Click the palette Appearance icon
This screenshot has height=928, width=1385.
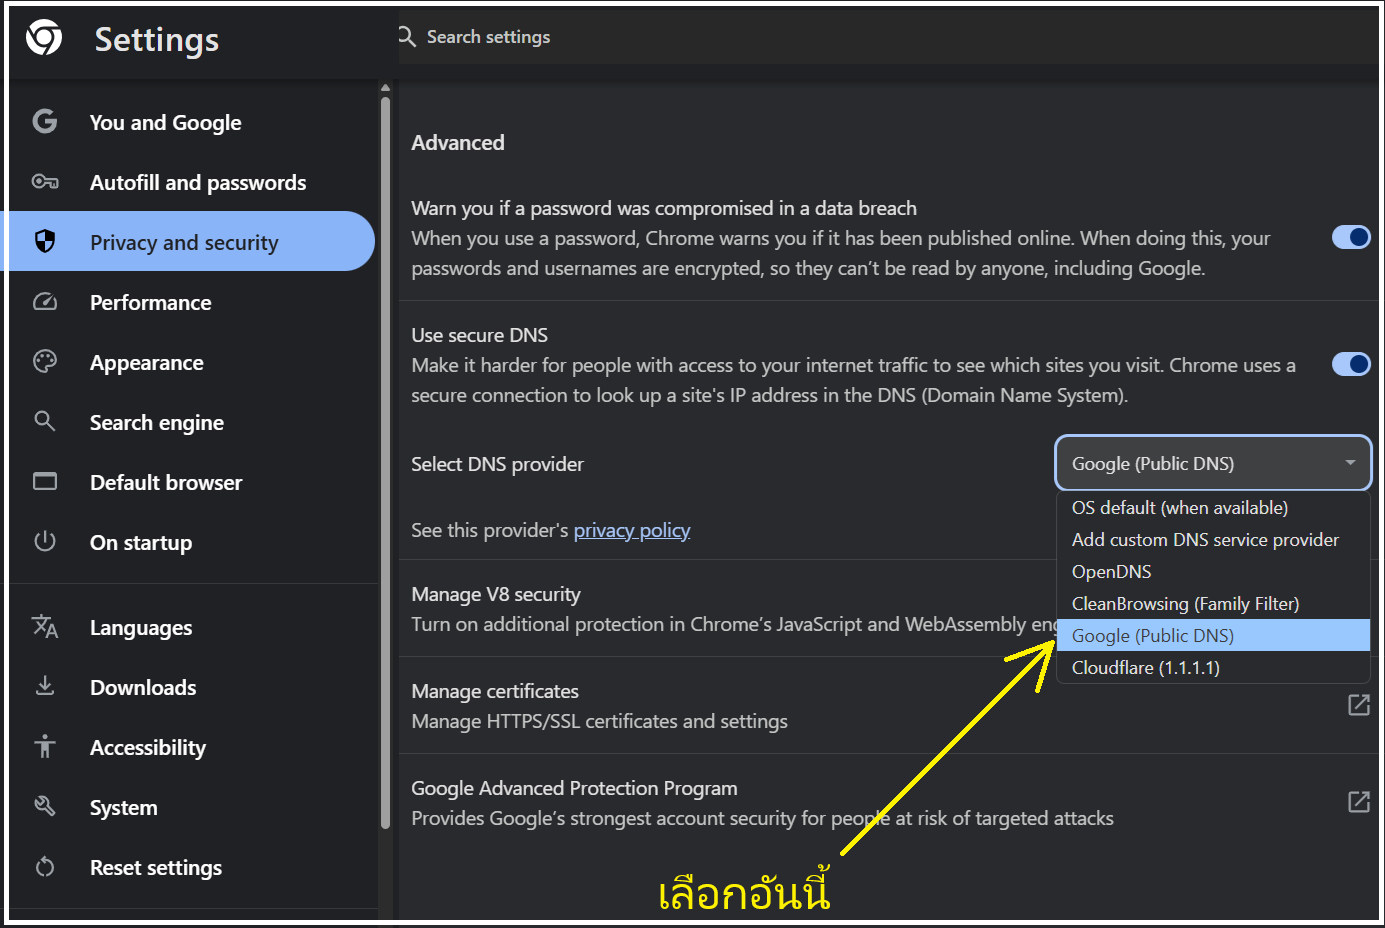tap(45, 361)
